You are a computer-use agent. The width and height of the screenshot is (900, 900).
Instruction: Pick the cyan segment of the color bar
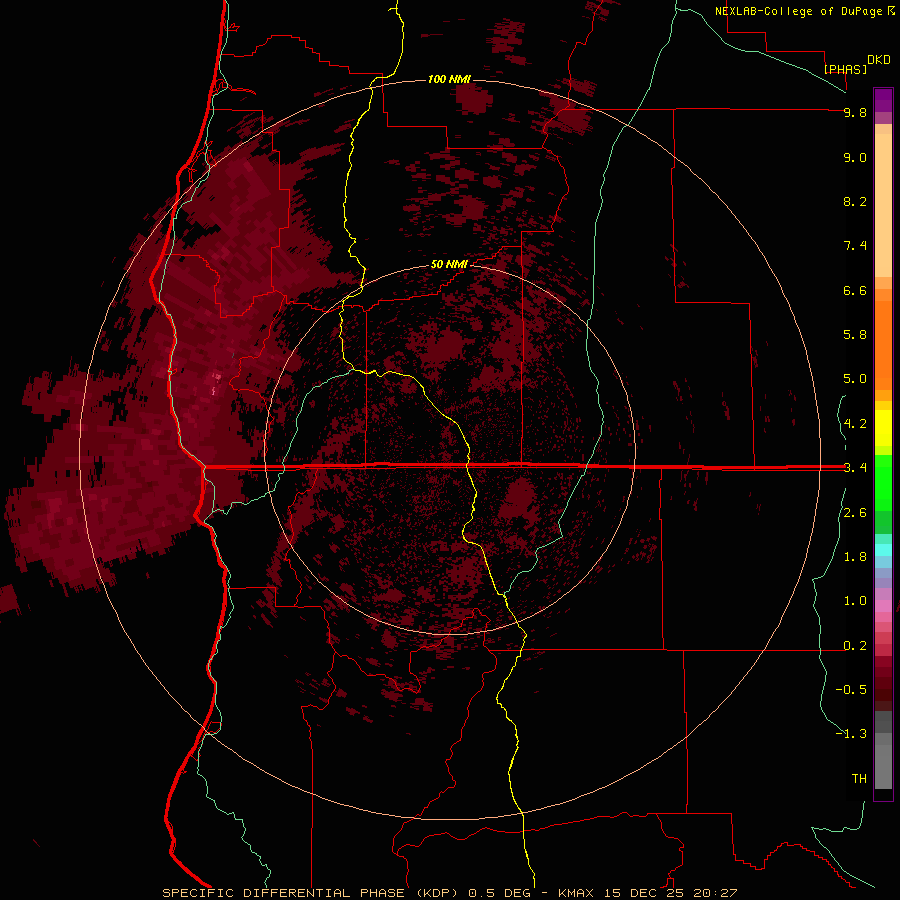[x=883, y=550]
